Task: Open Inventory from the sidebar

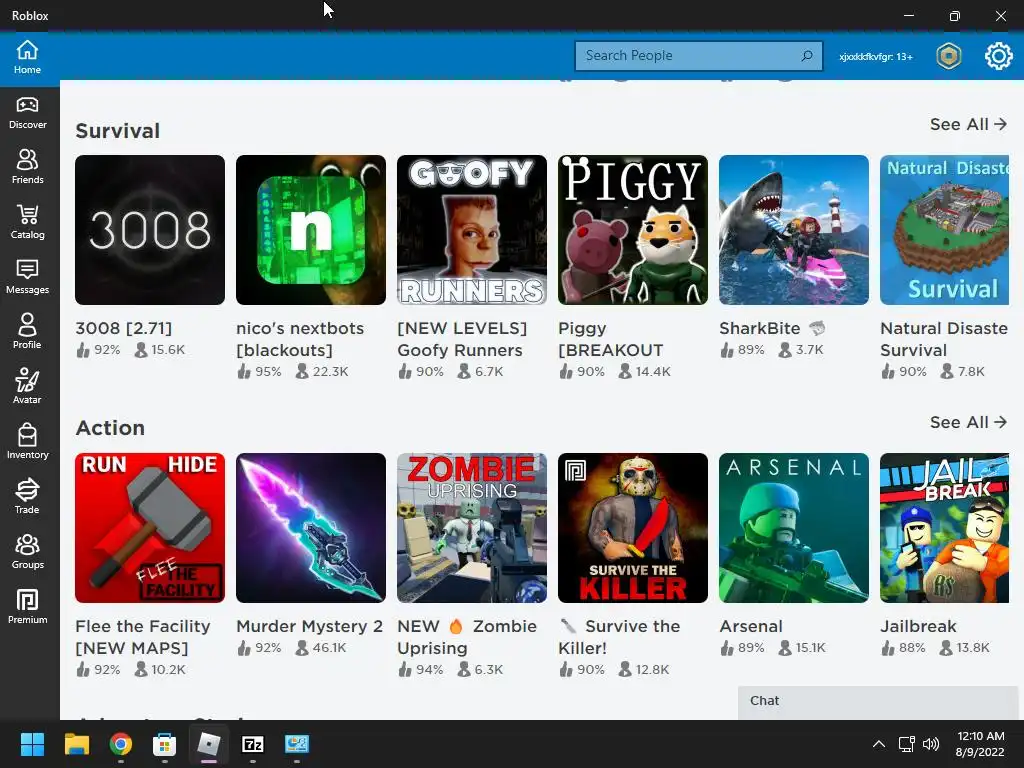Action: 27,441
